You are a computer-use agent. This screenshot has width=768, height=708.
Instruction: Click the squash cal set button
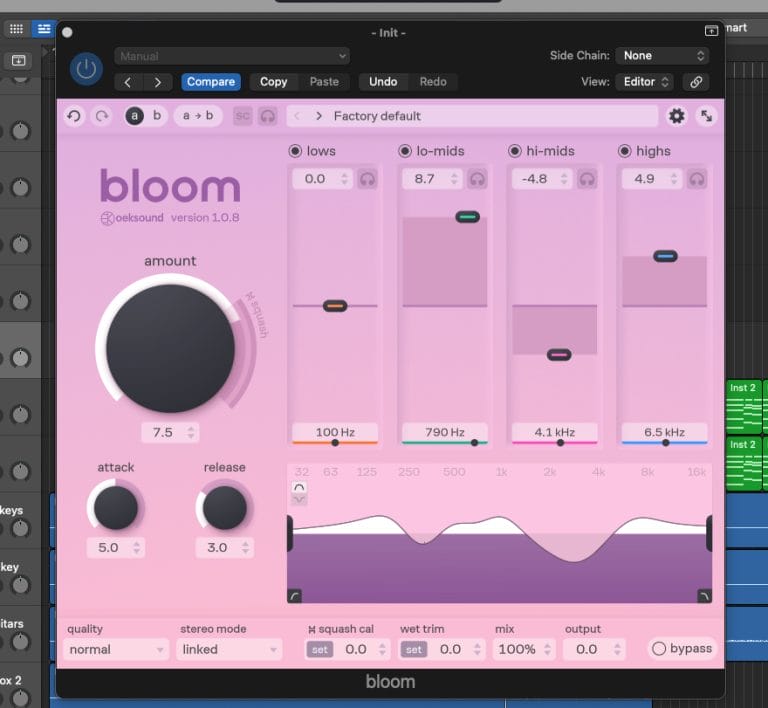319,650
